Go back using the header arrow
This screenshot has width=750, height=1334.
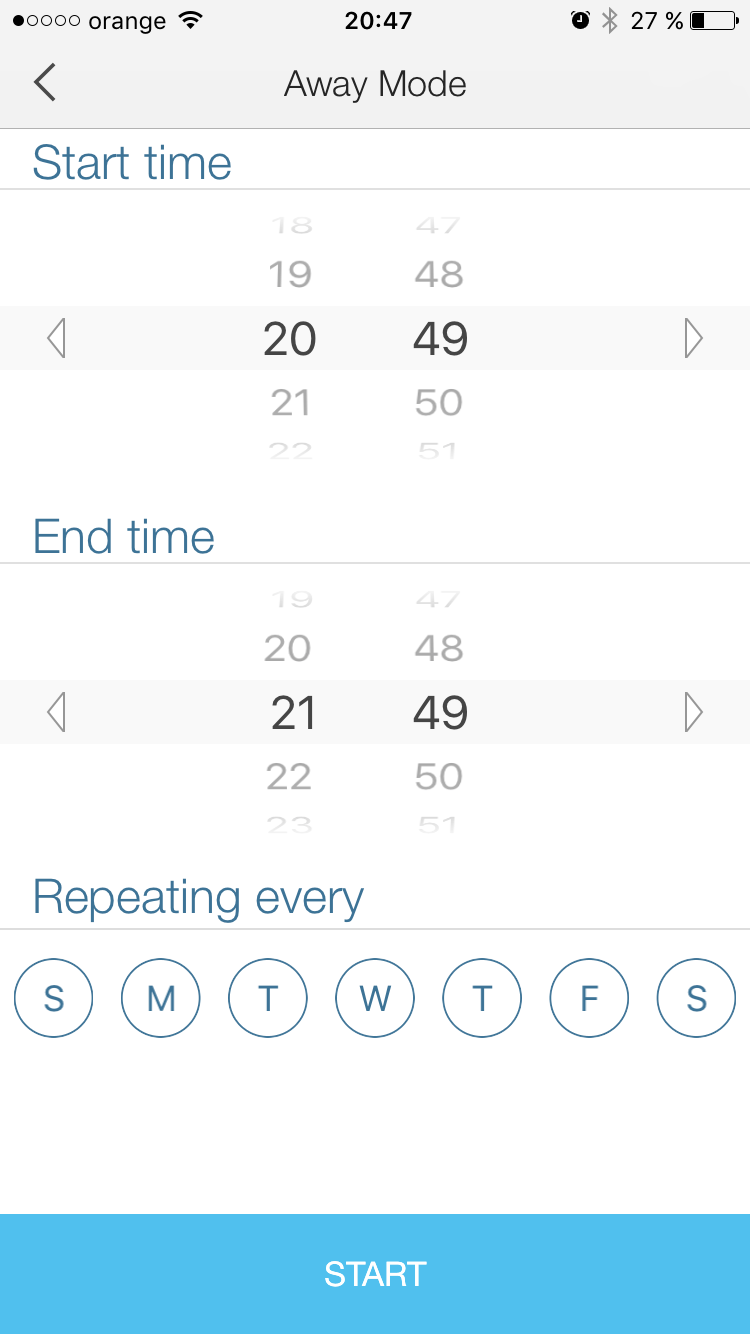tap(45, 83)
